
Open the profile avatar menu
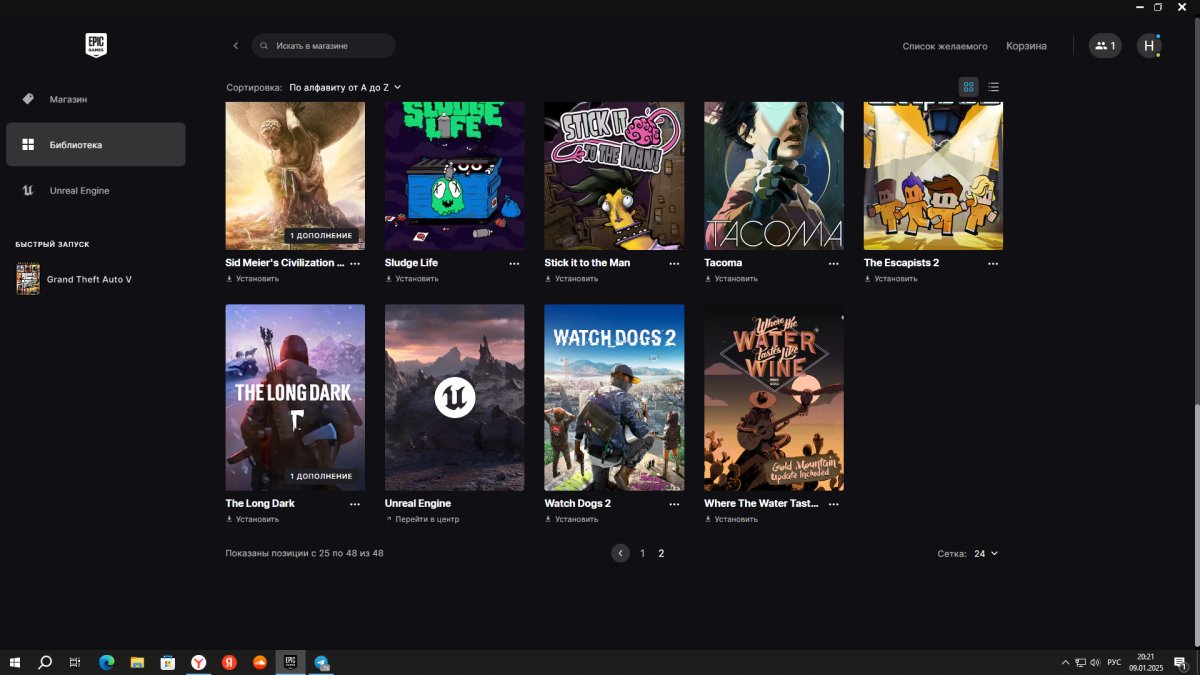click(x=1149, y=46)
